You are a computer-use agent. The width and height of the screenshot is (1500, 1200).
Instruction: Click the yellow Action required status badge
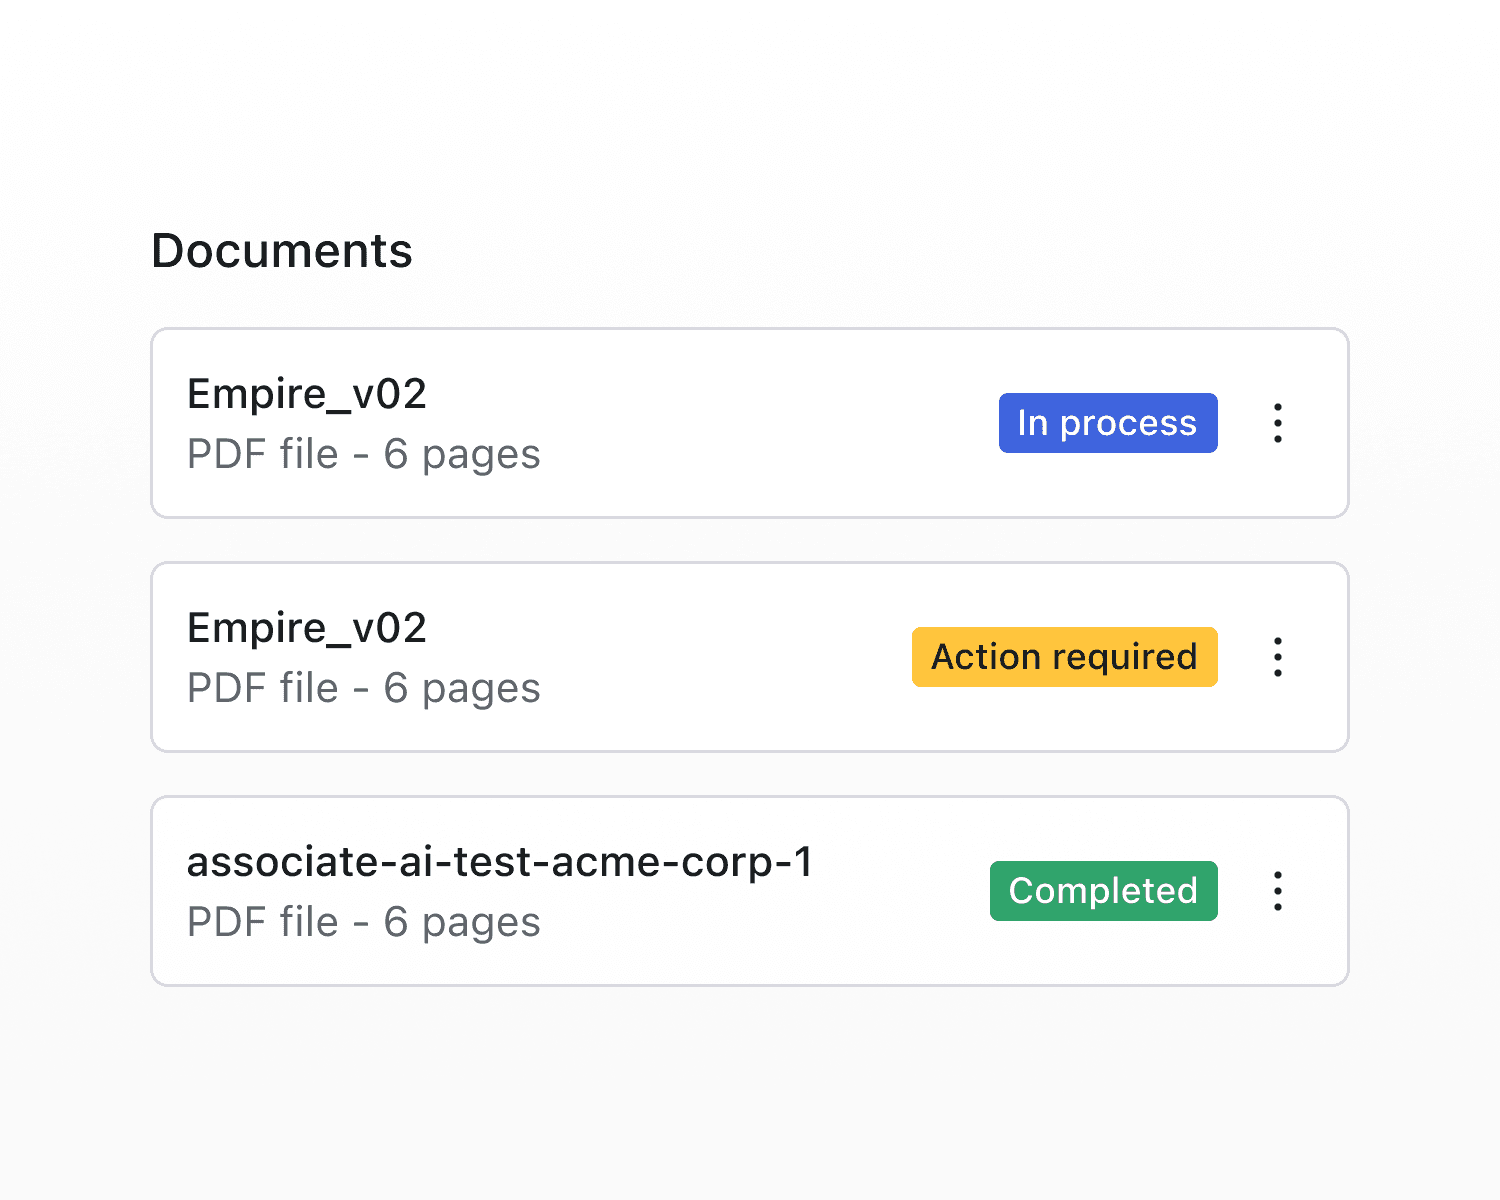point(1065,657)
